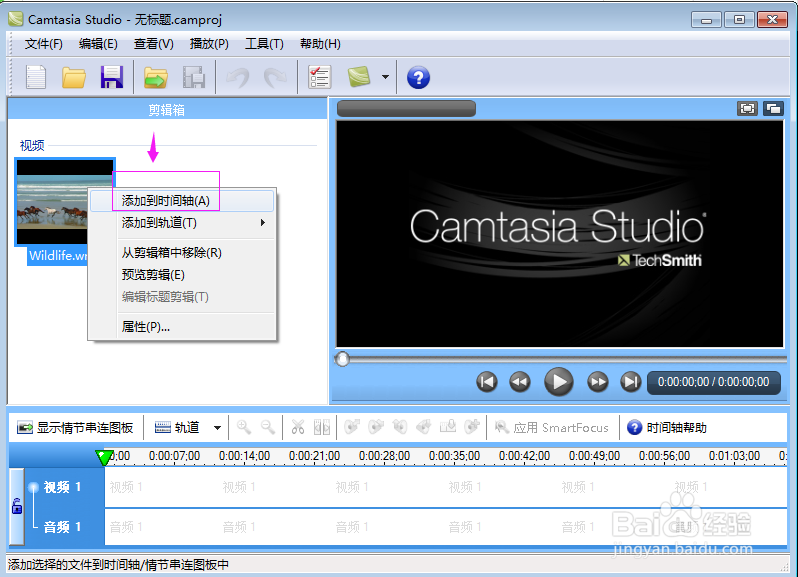Open 属性(P)... from context menu
Screen dimensions: 798x577
click(182, 327)
